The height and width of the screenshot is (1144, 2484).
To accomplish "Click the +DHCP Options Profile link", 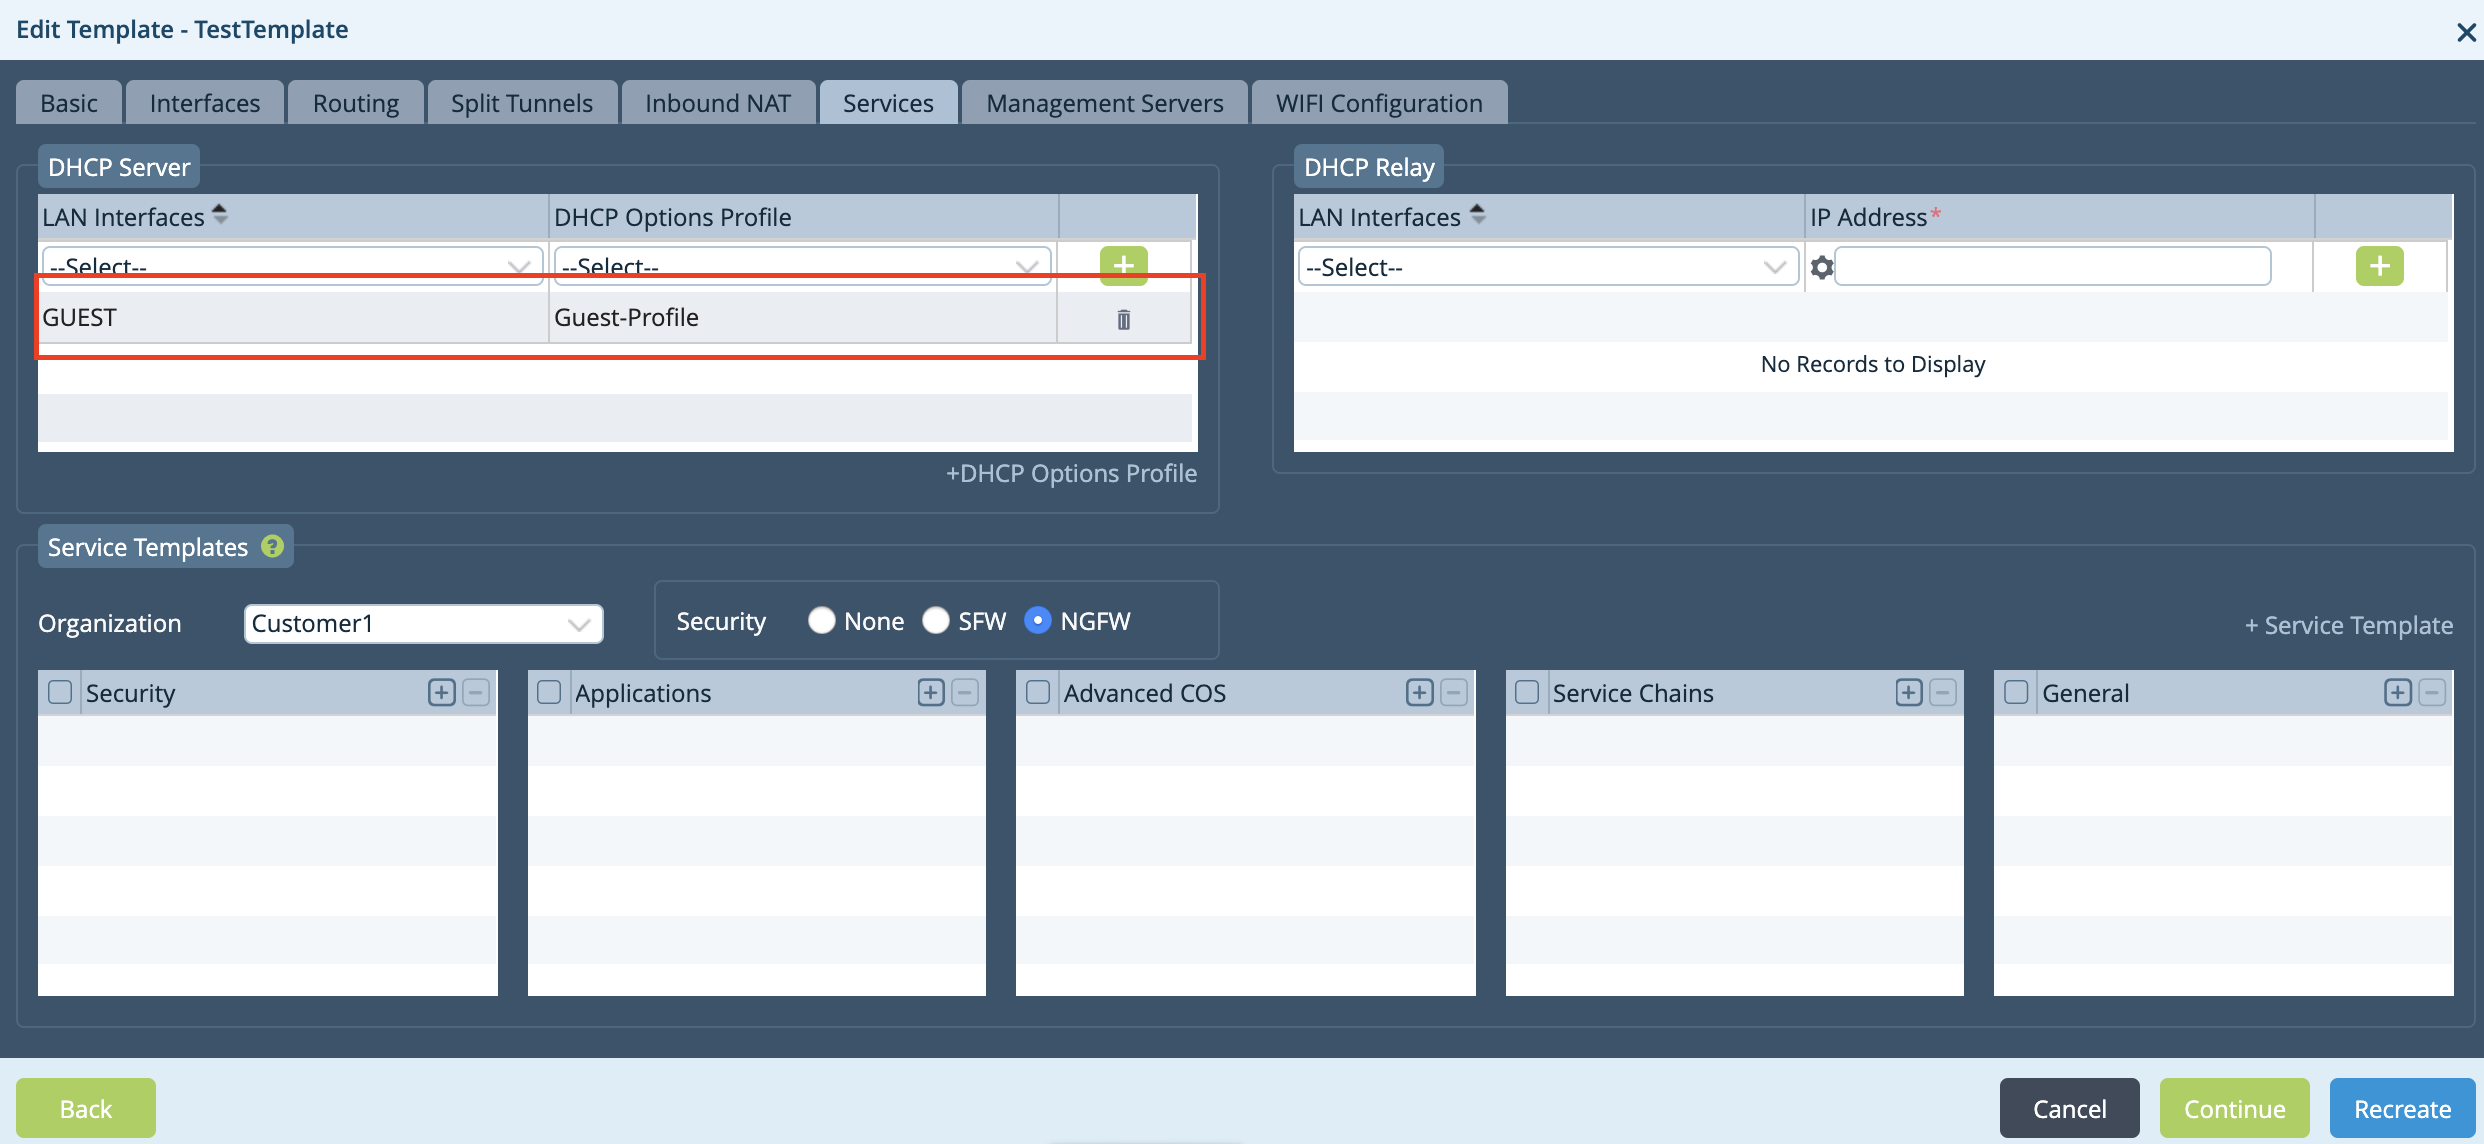I will click(1071, 473).
